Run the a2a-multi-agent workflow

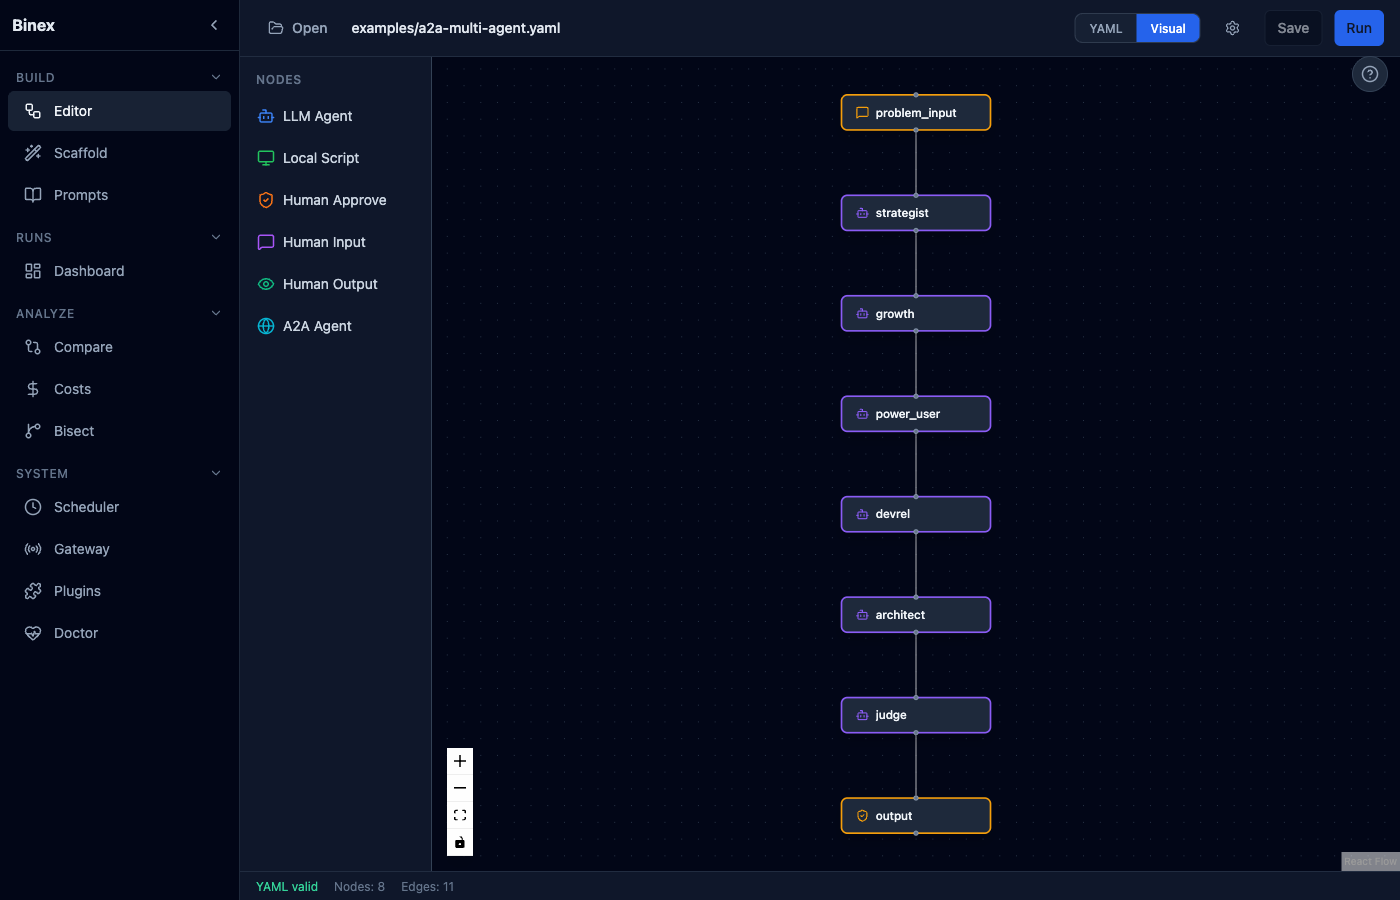click(x=1358, y=28)
